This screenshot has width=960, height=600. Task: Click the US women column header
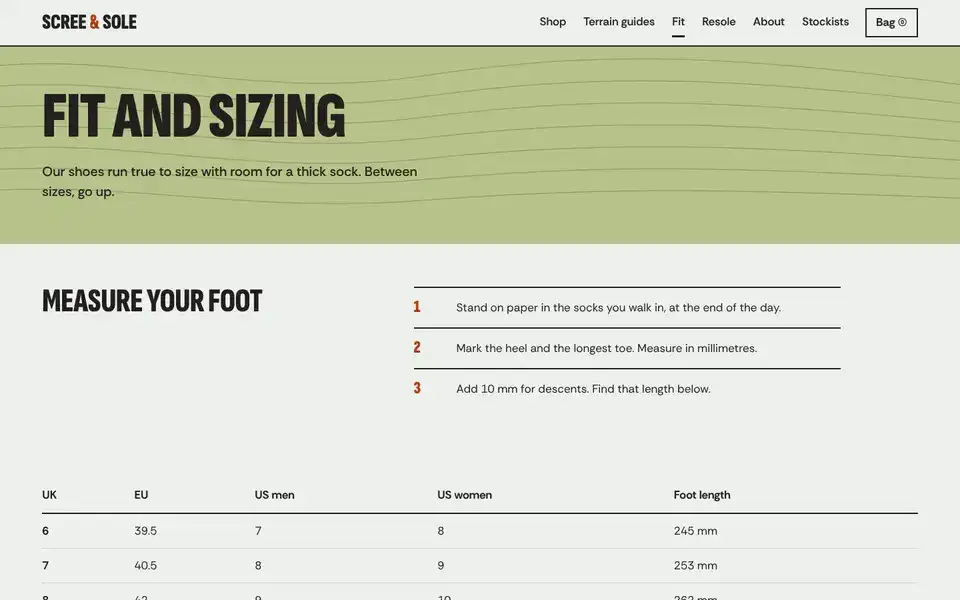(464, 495)
